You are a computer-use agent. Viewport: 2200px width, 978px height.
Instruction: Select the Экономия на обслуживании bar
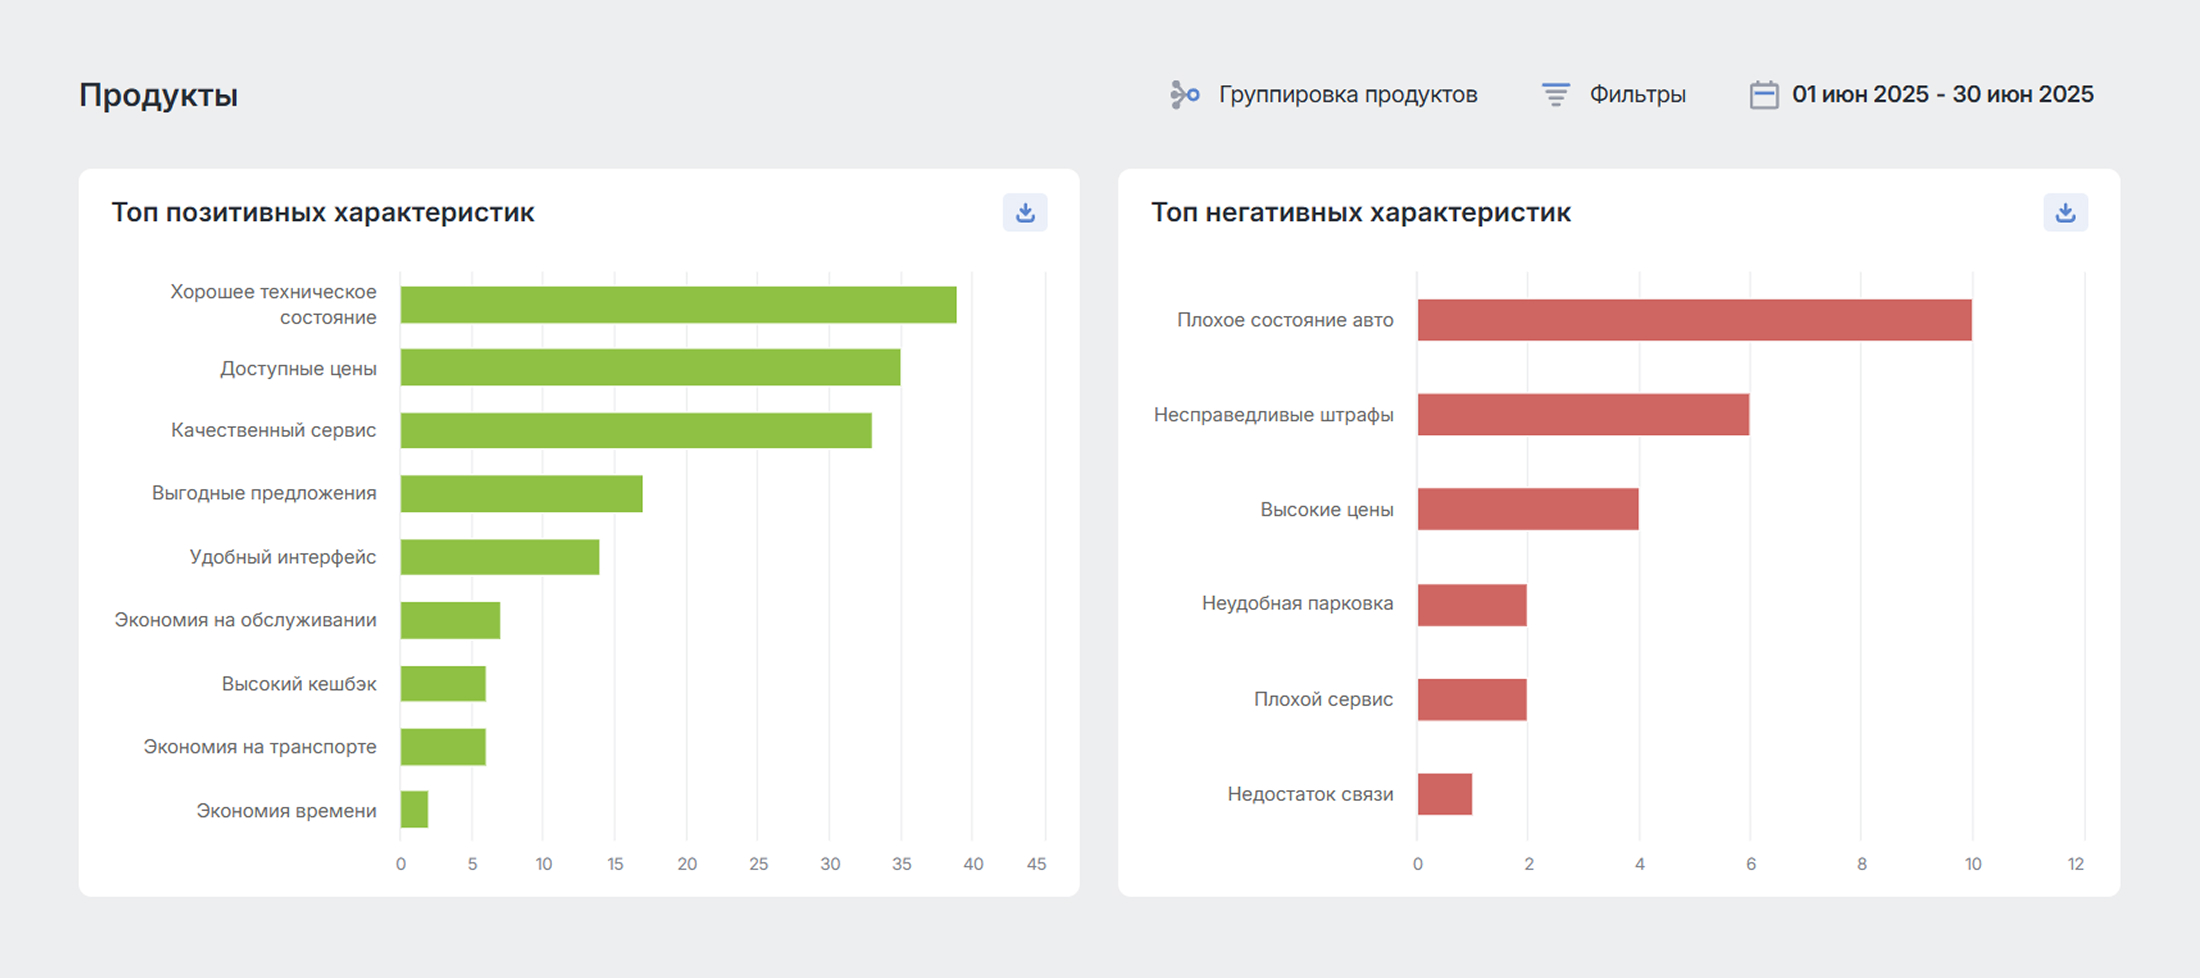[450, 620]
